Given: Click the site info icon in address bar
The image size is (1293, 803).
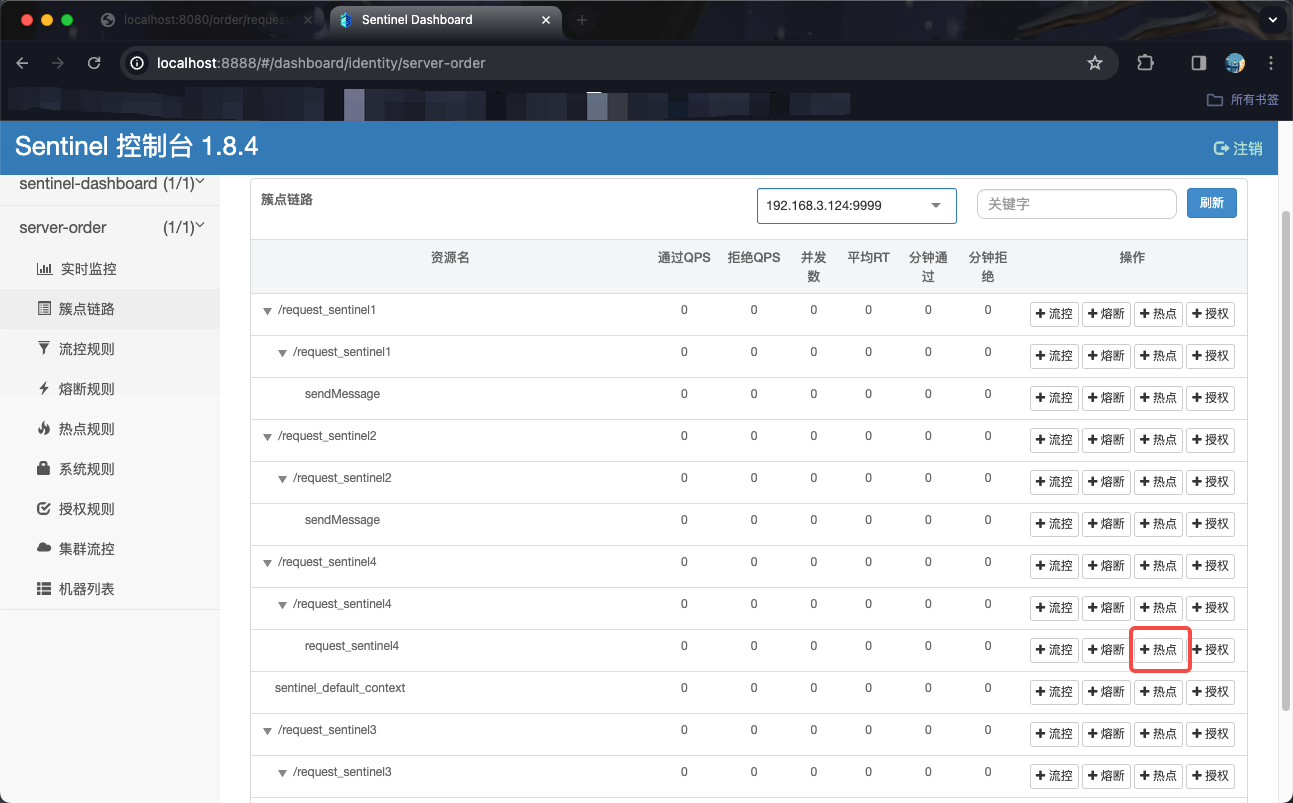Looking at the screenshot, I should coord(138,63).
